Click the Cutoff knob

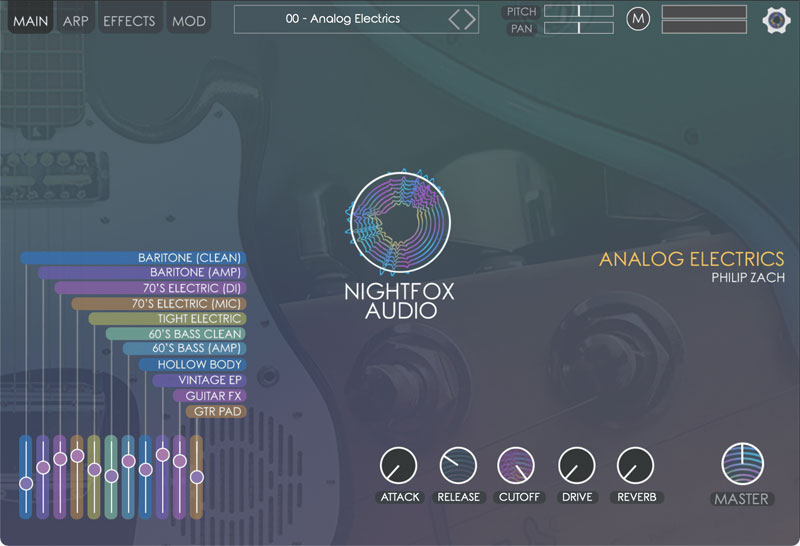(516, 465)
